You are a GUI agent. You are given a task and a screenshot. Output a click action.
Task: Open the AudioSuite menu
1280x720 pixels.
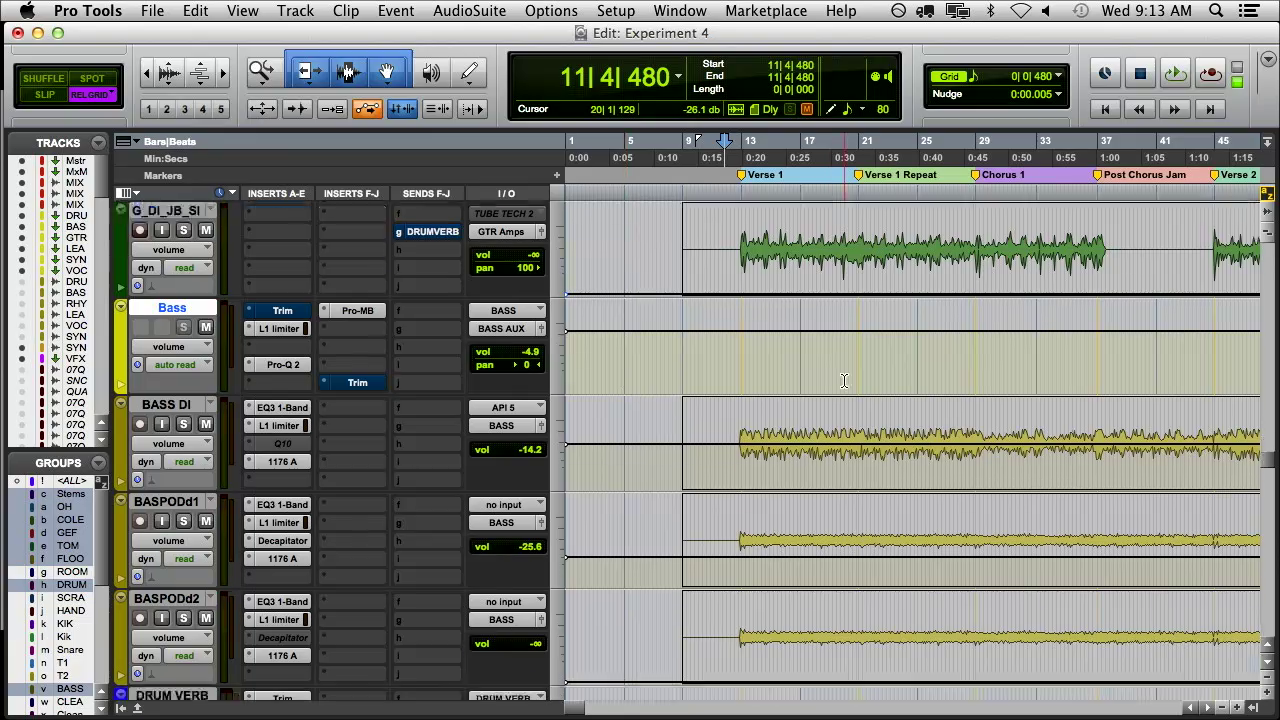[469, 11]
